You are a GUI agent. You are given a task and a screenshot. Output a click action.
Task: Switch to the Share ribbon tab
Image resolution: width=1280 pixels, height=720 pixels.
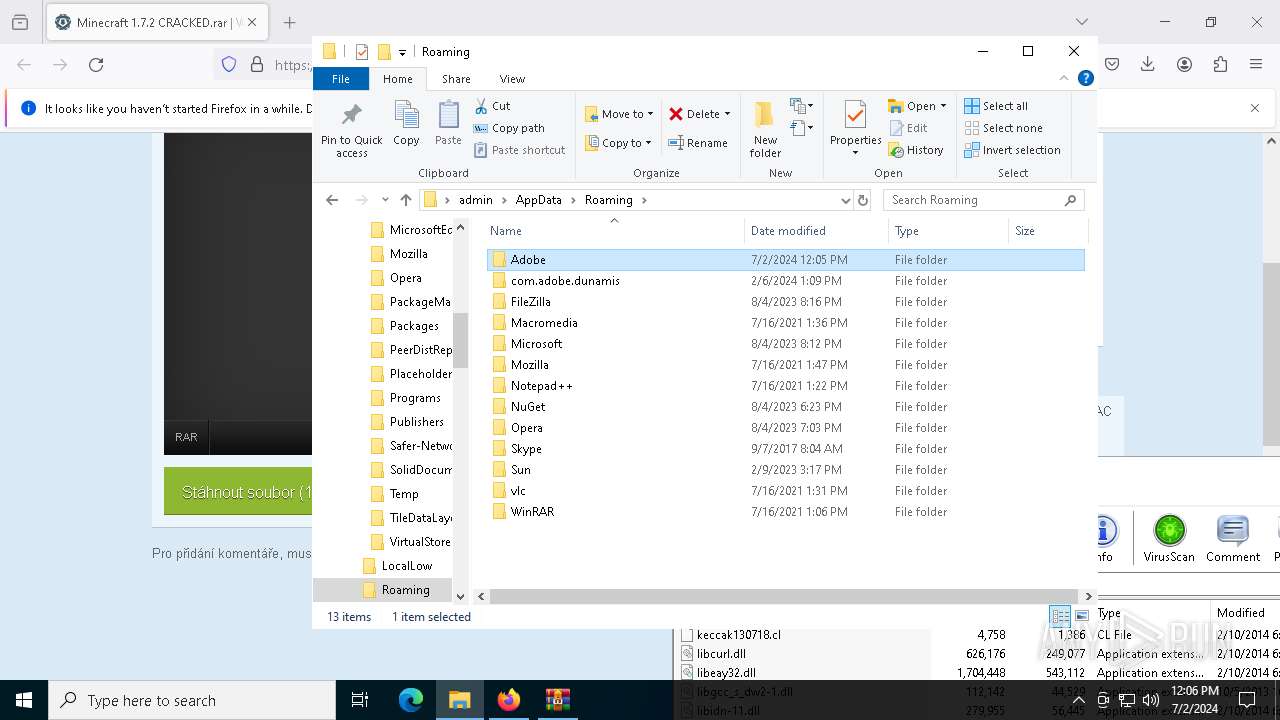coord(456,79)
